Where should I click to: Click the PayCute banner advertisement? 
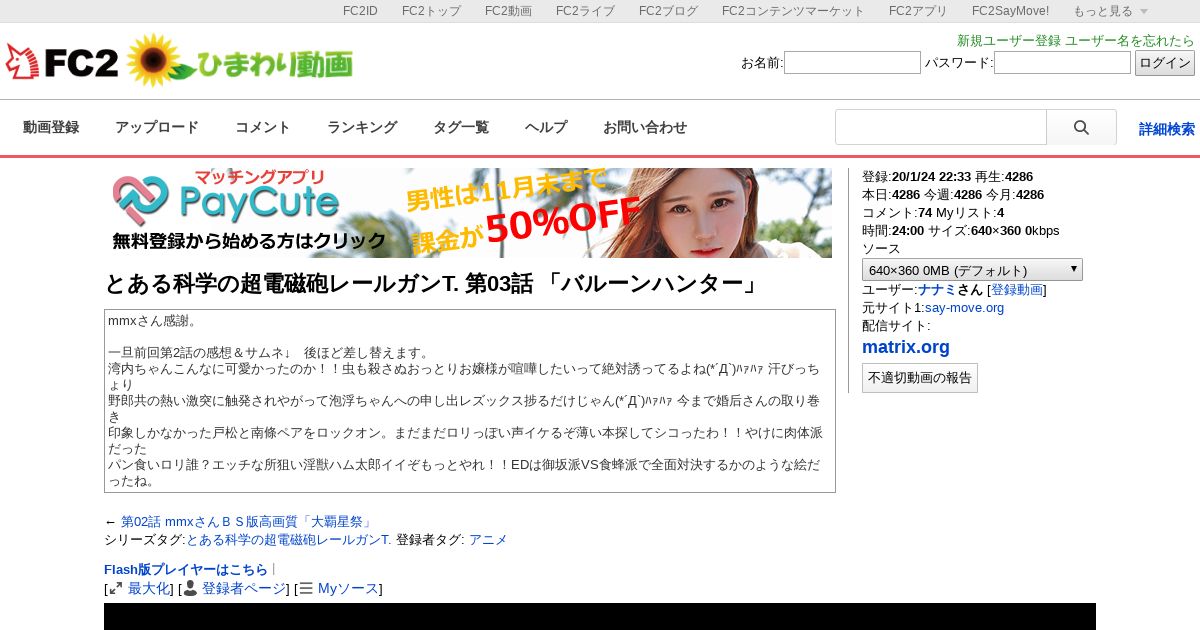click(x=468, y=213)
